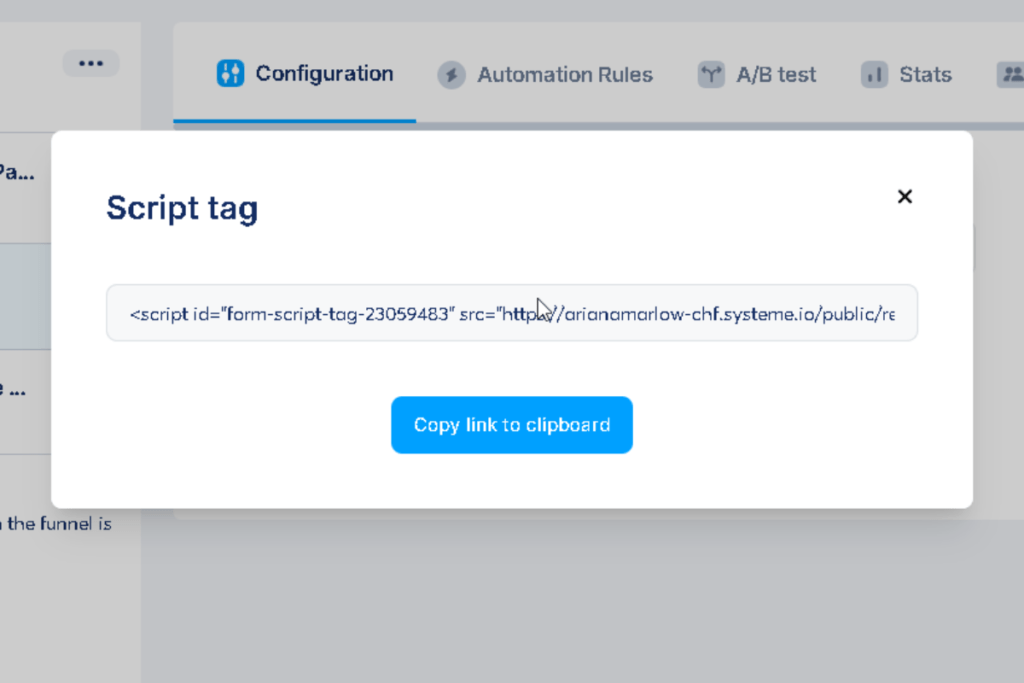Screen dimensions: 1024x683
Task: Click Copy link to clipboard
Action: point(511,424)
